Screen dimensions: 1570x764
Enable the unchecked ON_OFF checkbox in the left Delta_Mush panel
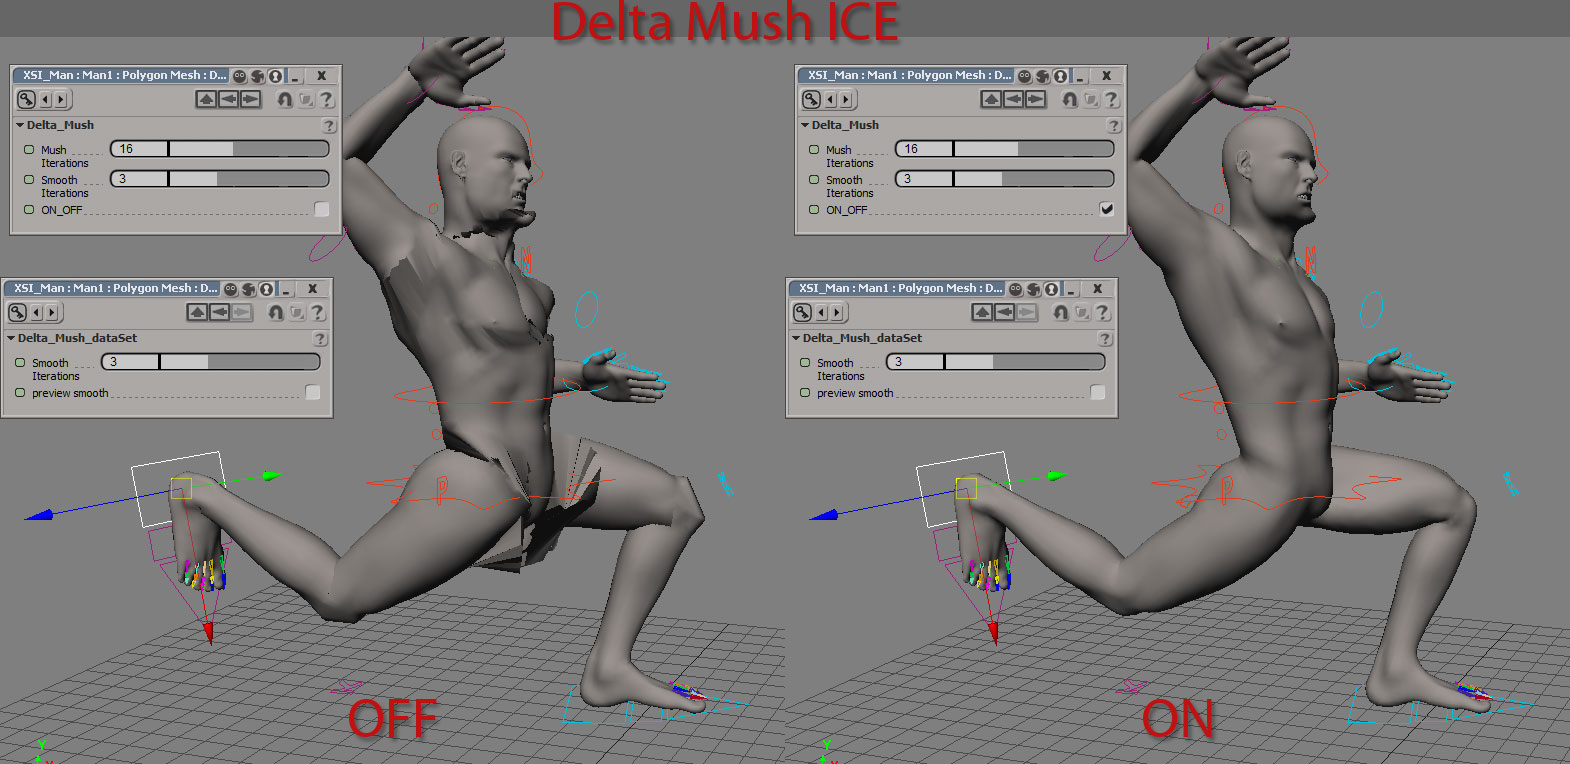(321, 209)
